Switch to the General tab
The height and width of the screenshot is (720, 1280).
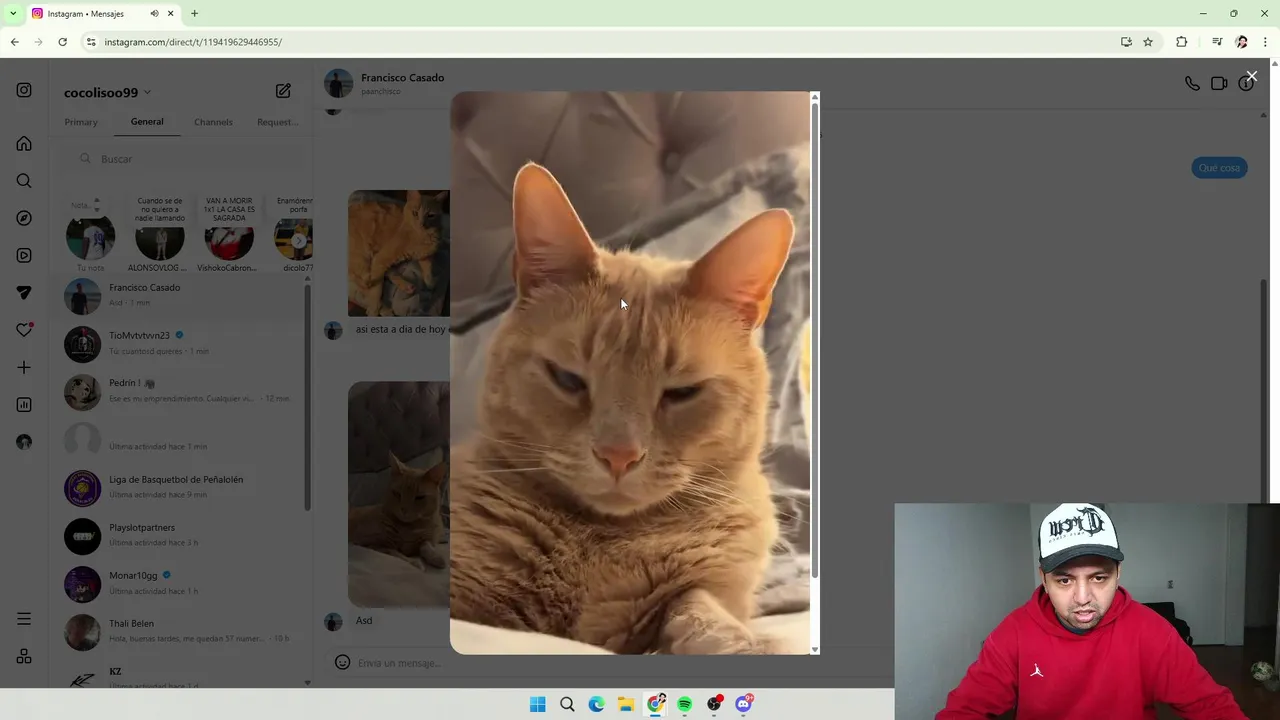coord(147,122)
